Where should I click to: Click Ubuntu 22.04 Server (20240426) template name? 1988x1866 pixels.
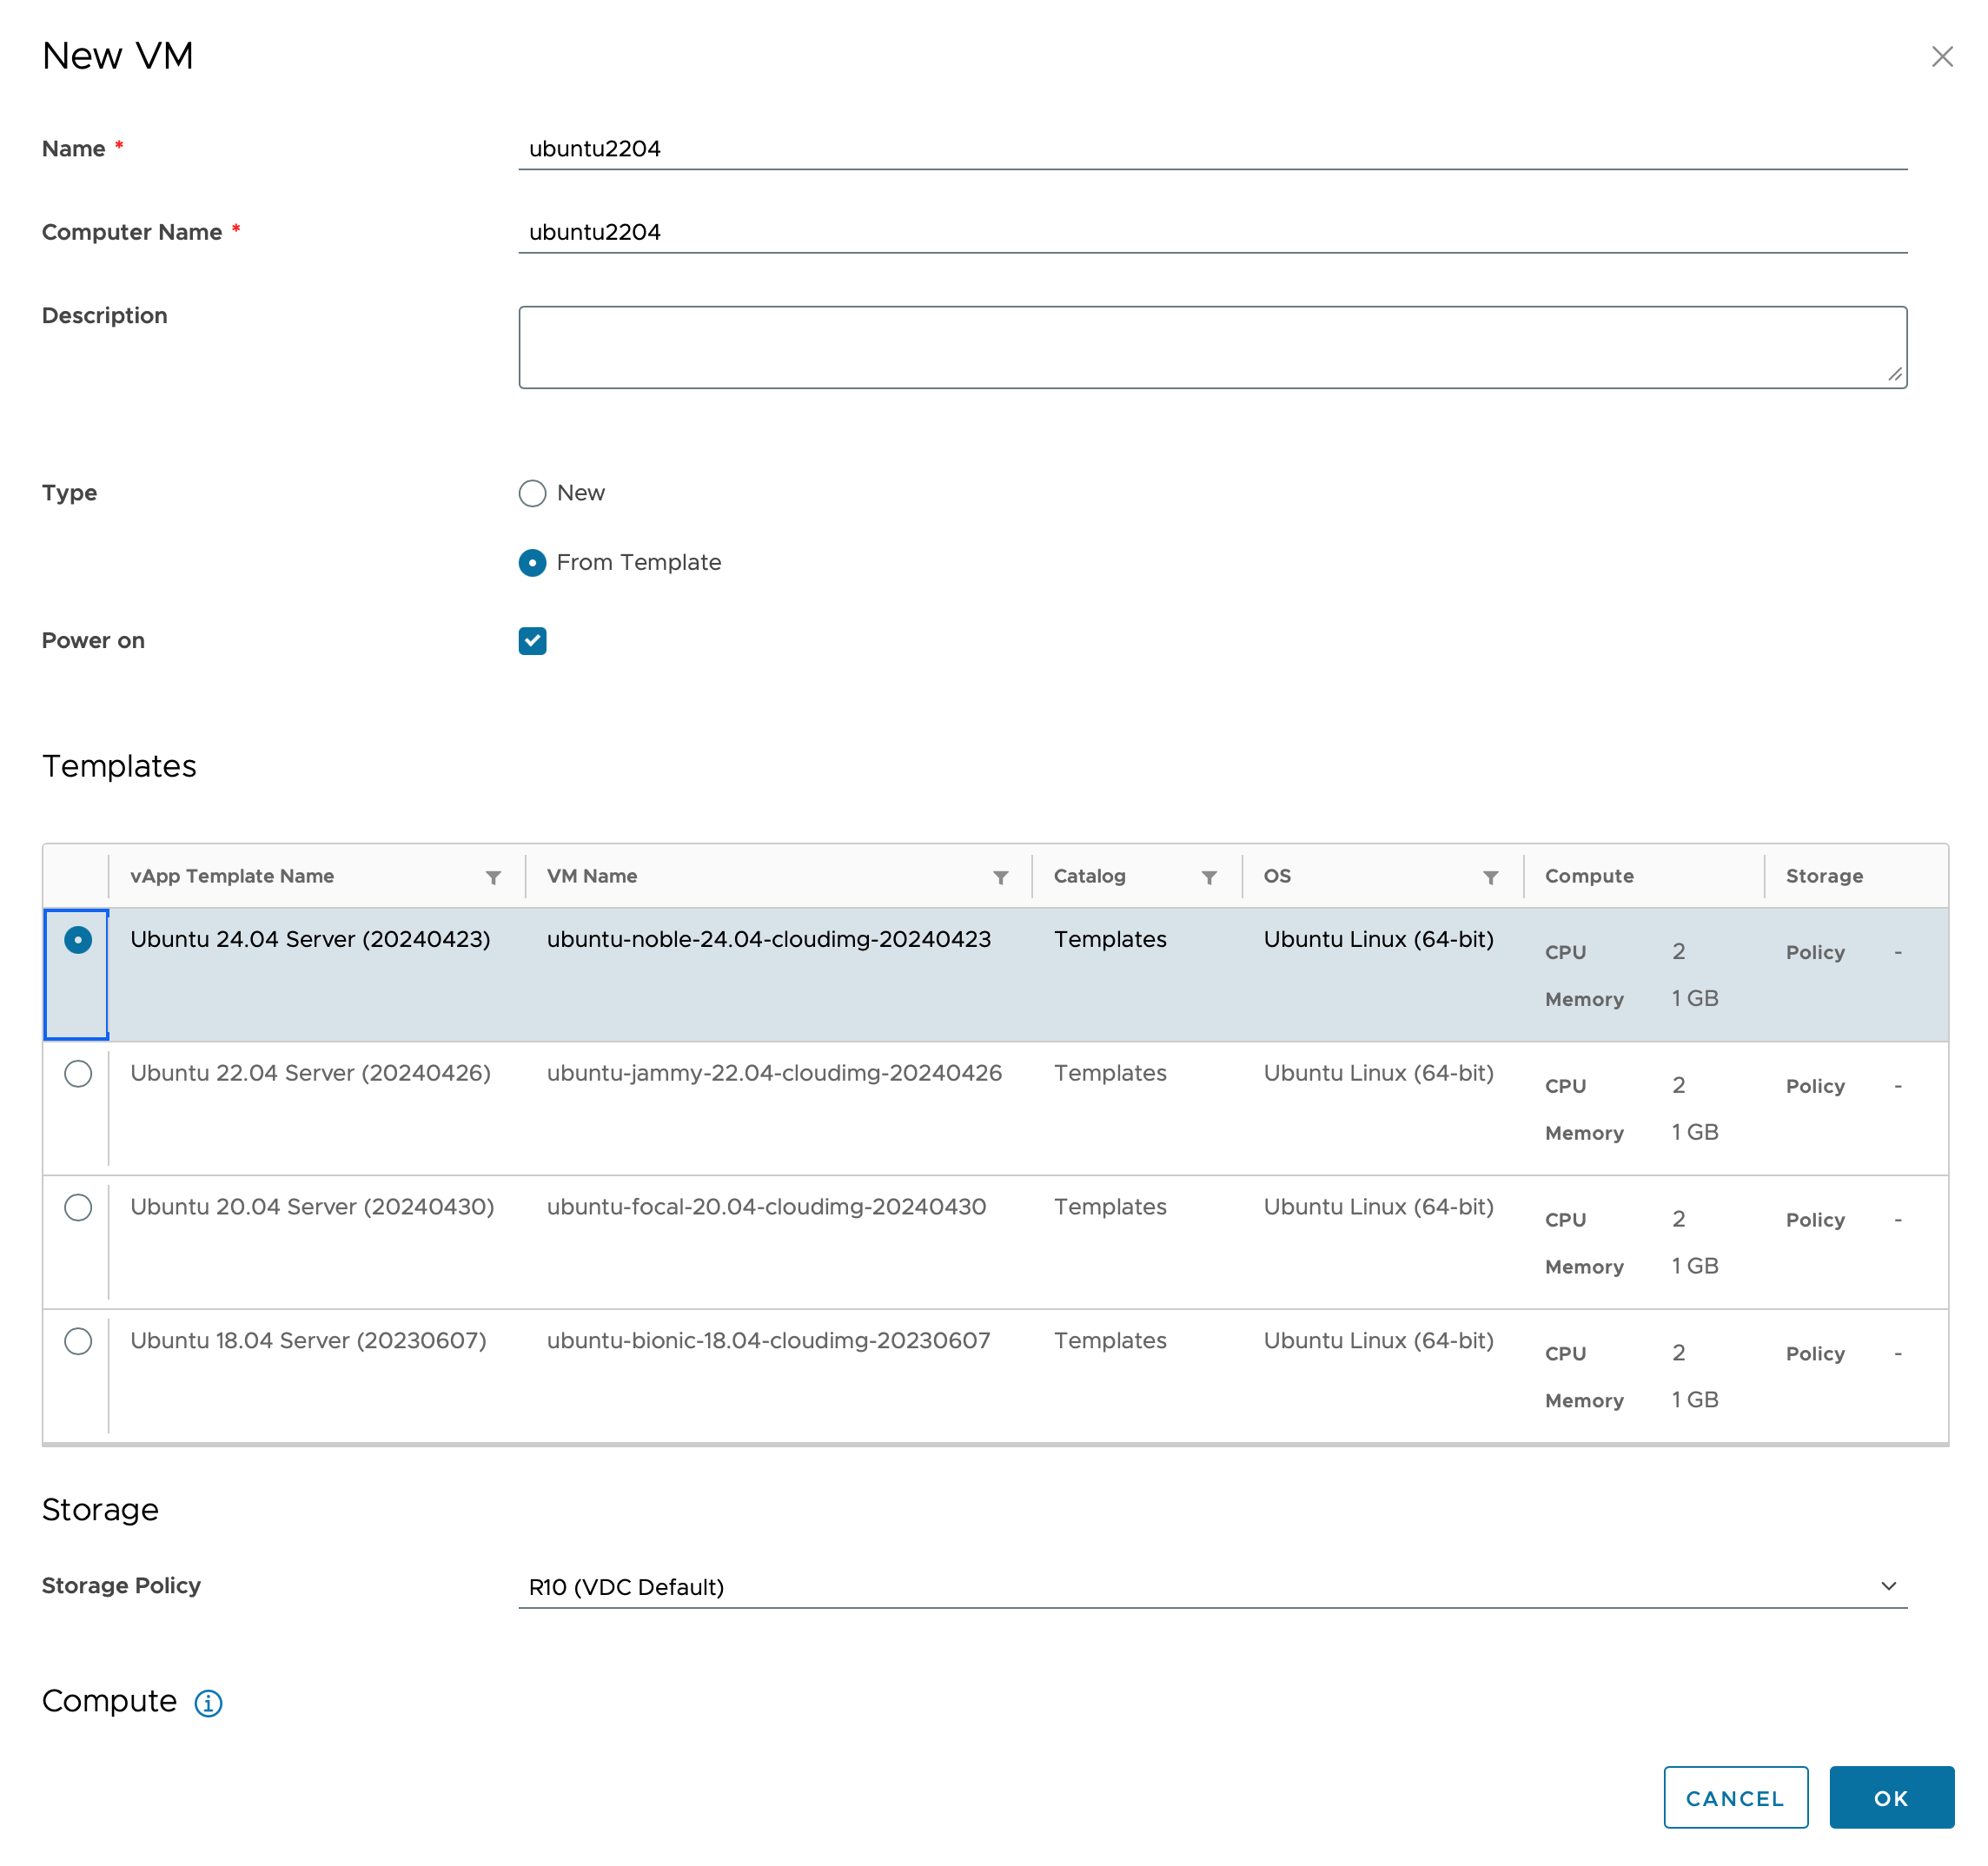point(310,1073)
